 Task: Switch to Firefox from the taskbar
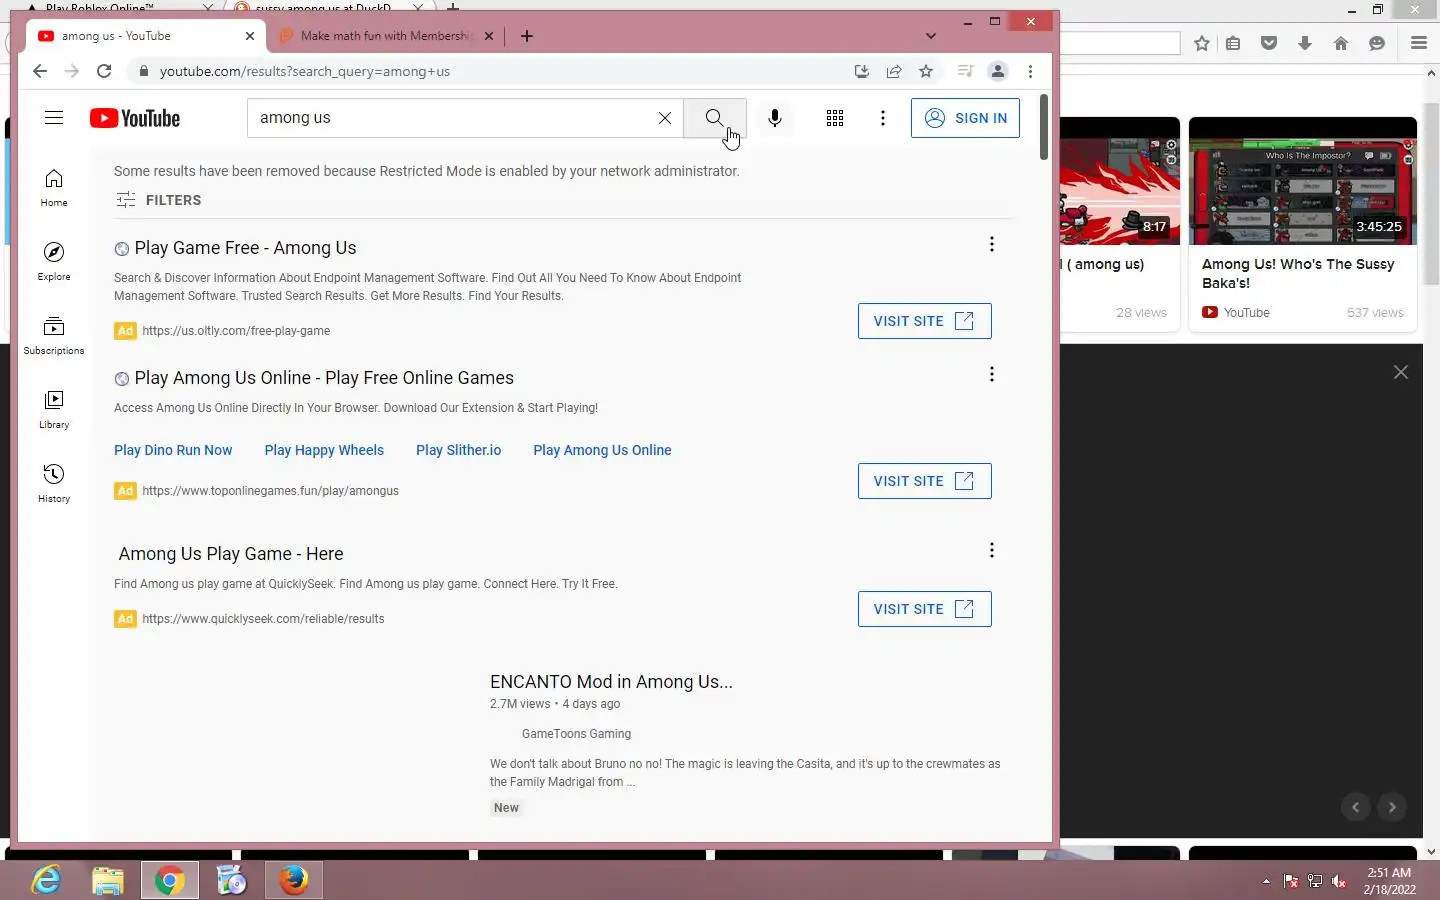[293, 880]
